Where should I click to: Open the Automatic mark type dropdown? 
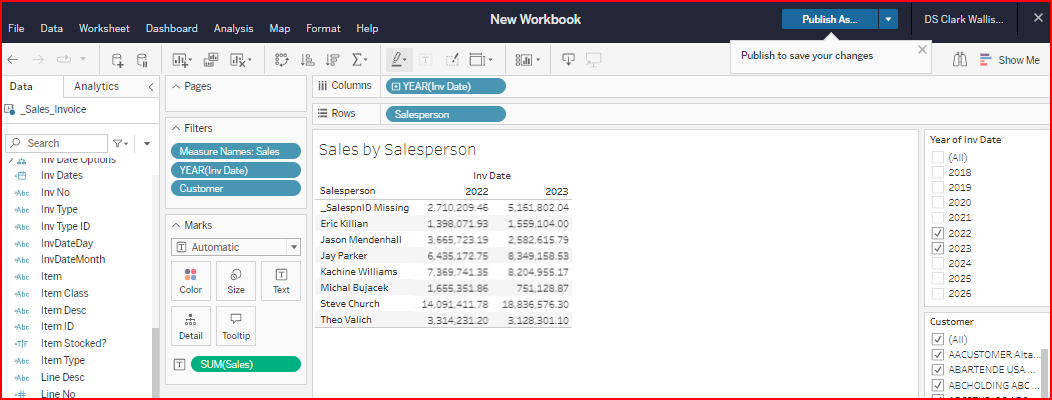click(236, 247)
